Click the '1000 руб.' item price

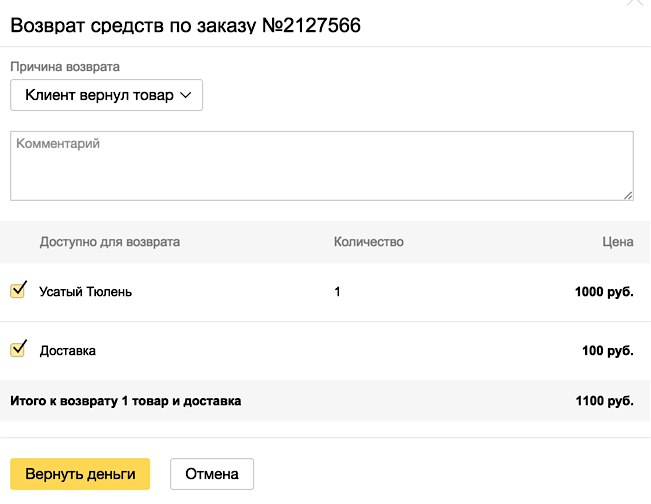604,292
